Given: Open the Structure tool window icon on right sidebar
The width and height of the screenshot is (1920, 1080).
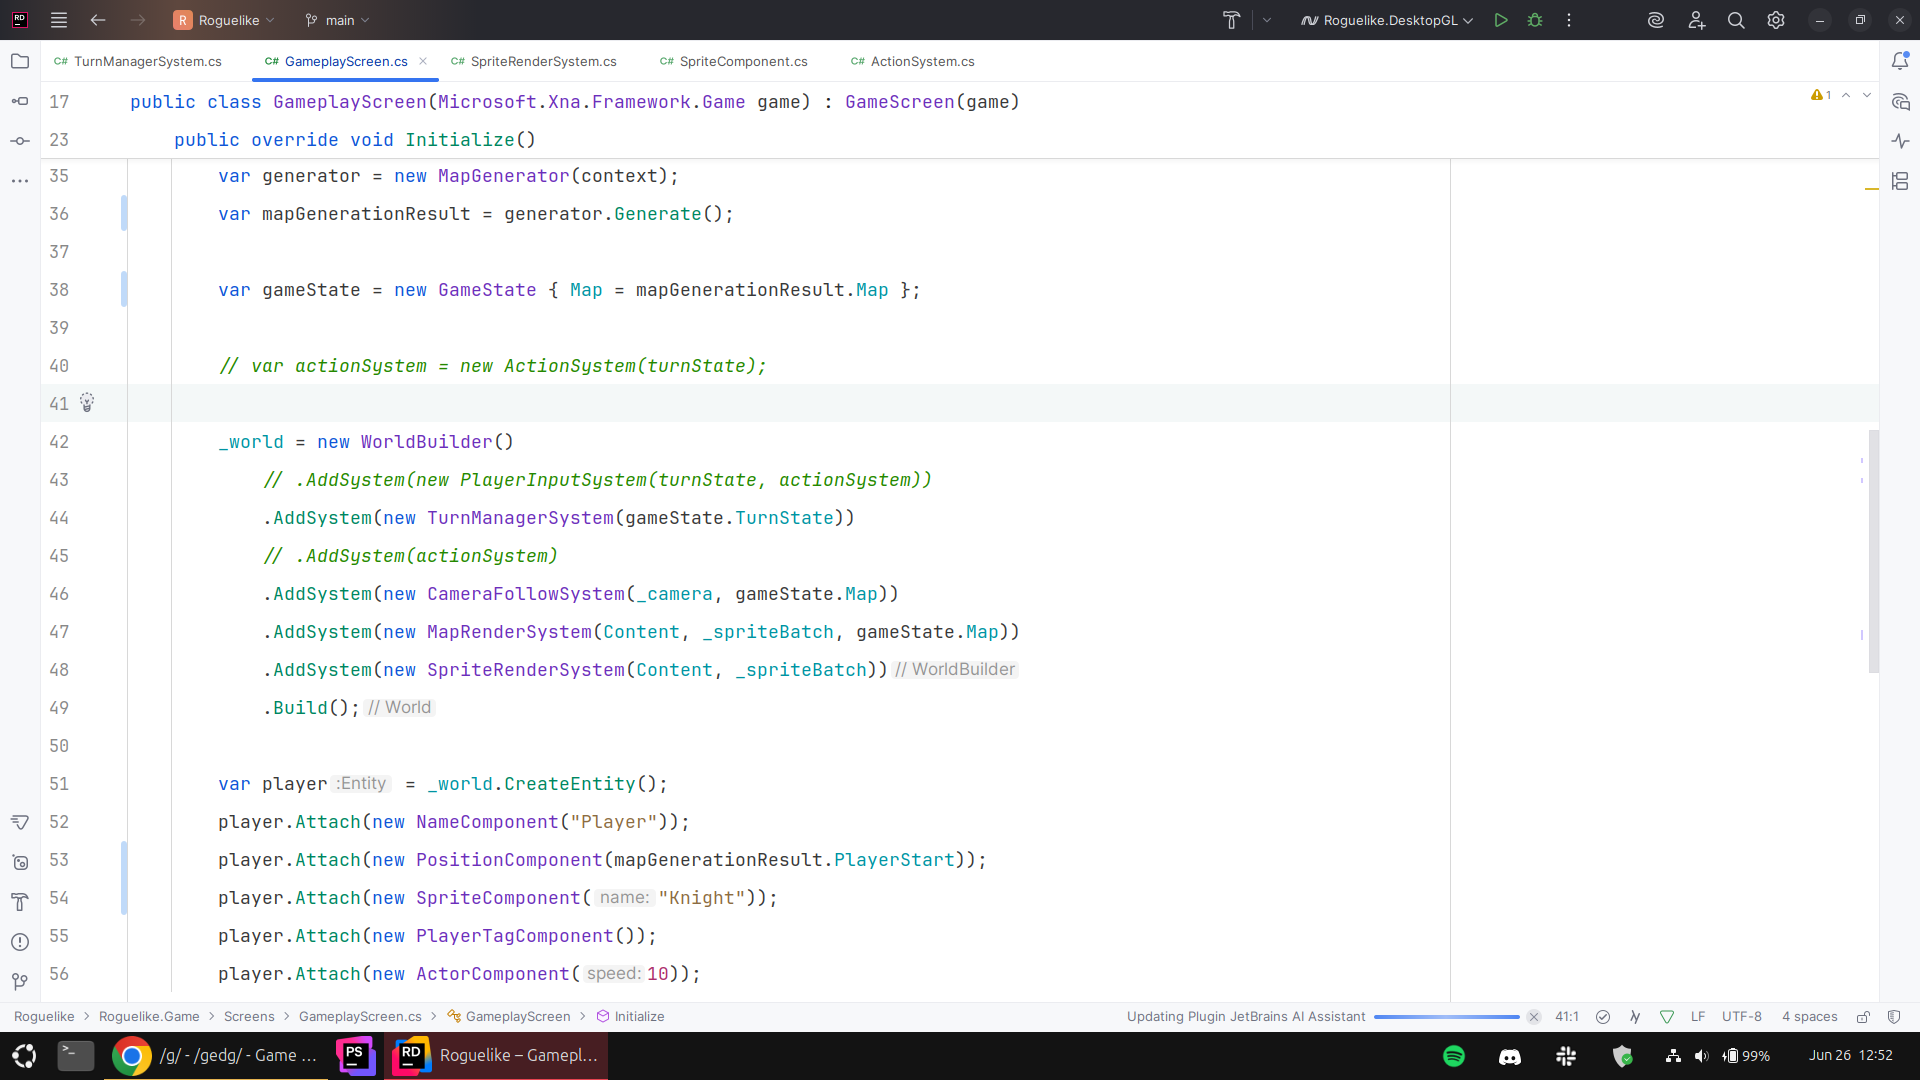Looking at the screenshot, I should click(1900, 181).
